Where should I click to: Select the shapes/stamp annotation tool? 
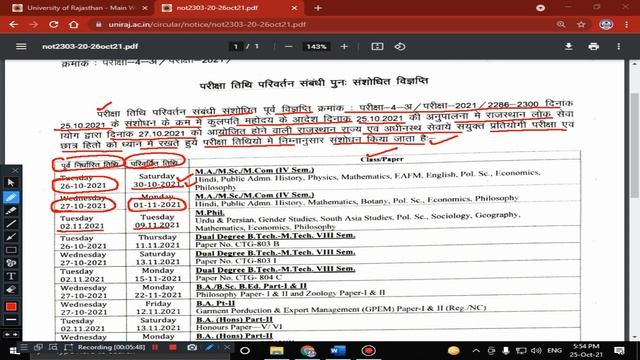click(11, 263)
